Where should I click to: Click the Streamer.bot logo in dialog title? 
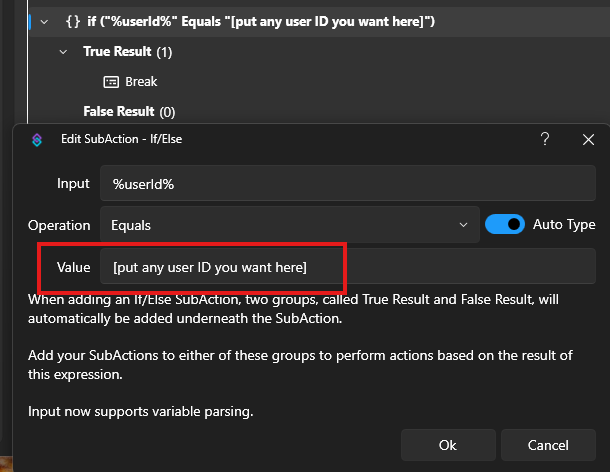coord(36,140)
